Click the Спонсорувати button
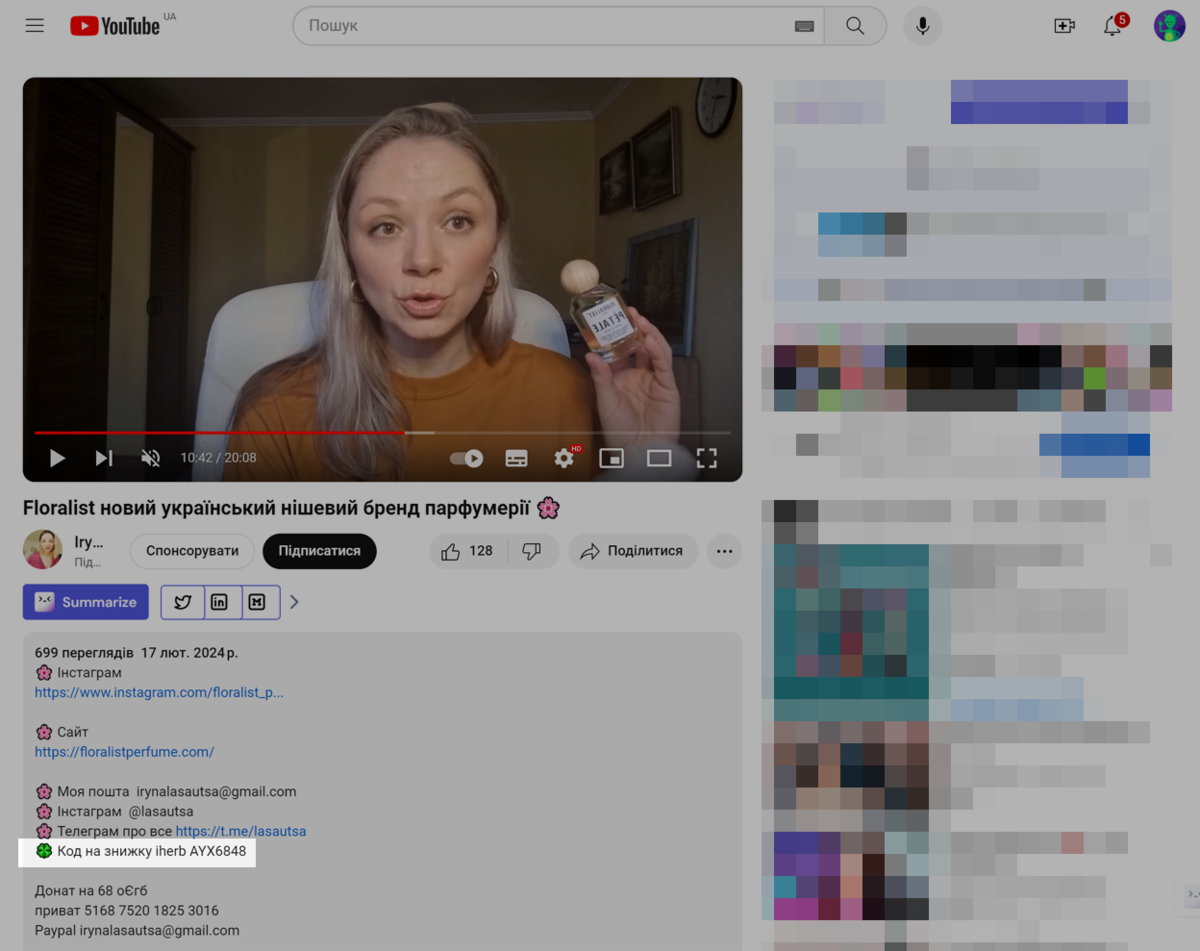The height and width of the screenshot is (951, 1200). 192,551
